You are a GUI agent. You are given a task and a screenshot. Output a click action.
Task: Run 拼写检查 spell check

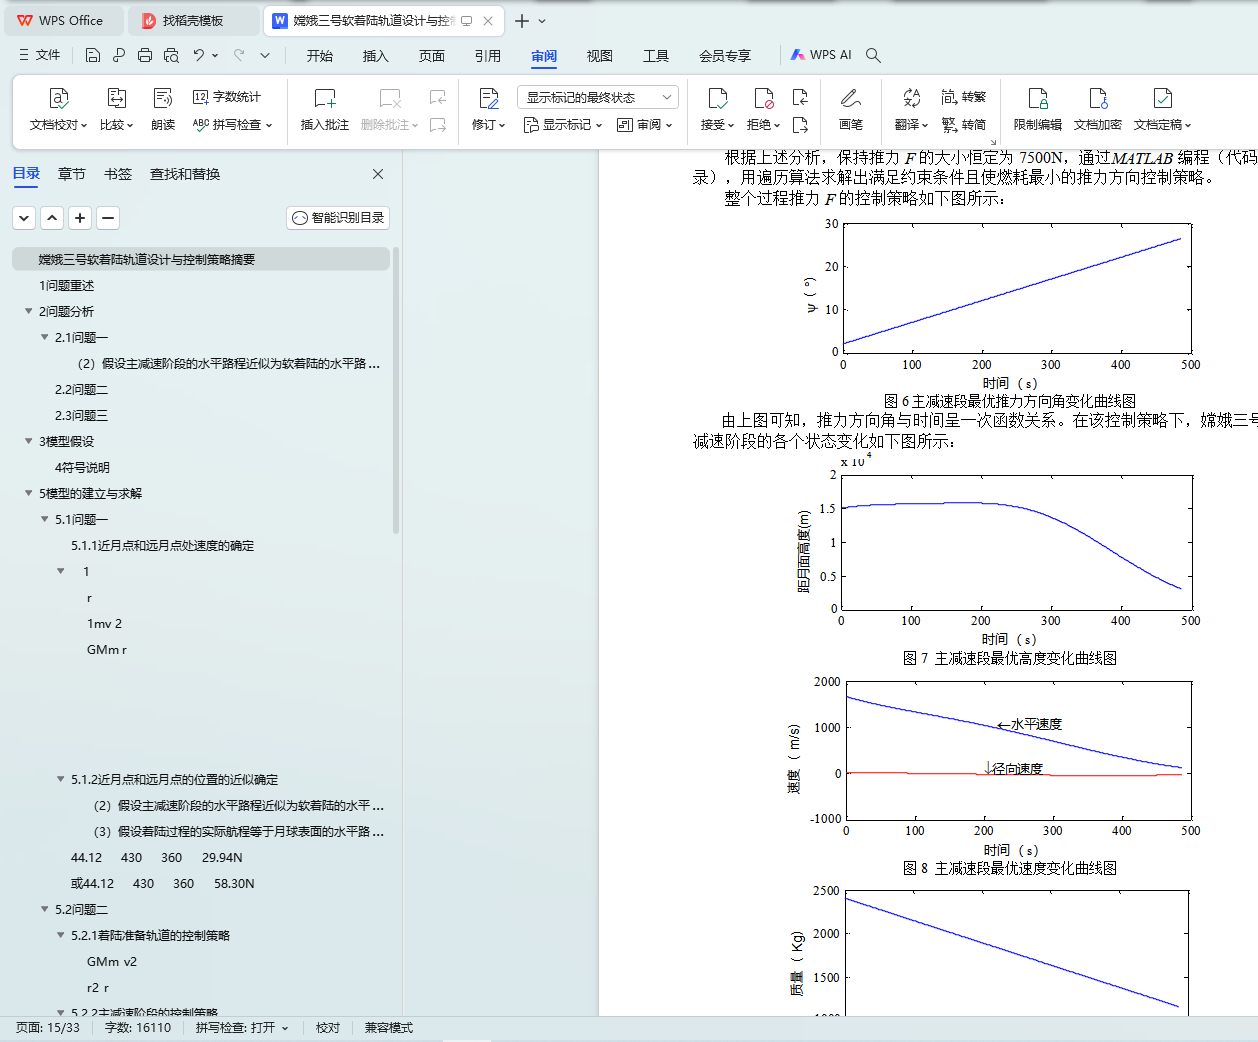(232, 125)
